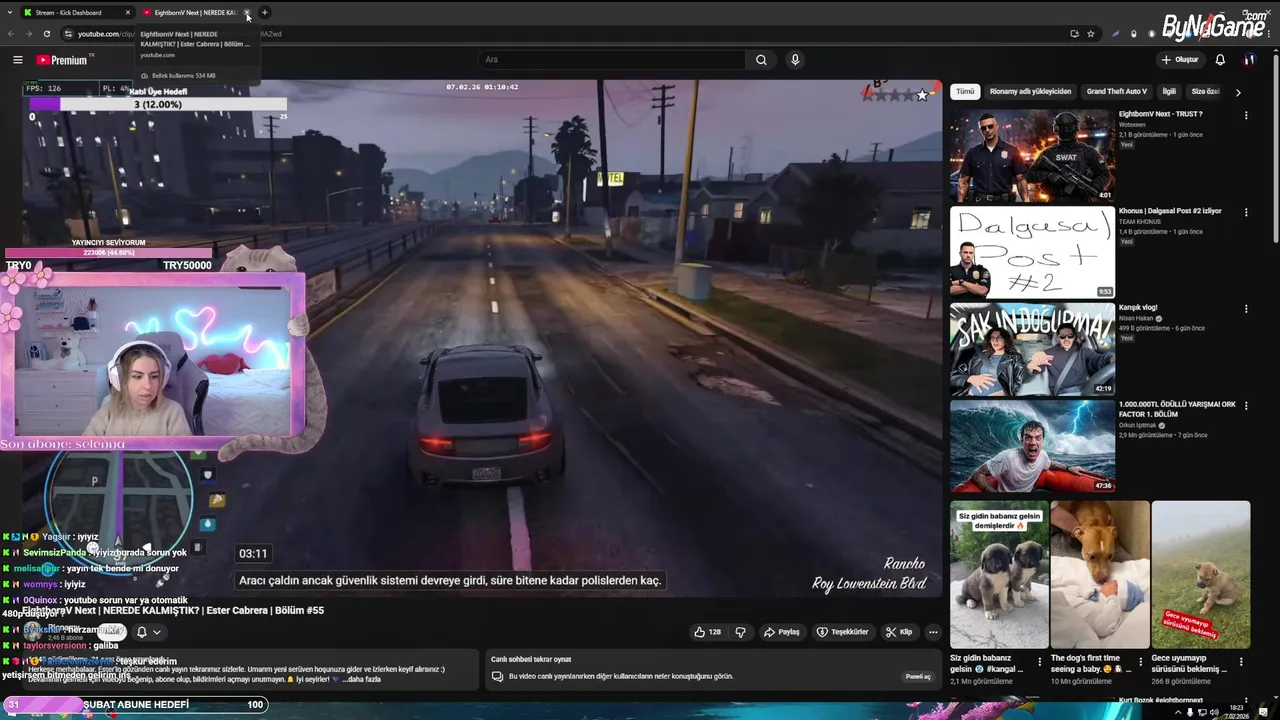
Task: Show more filter chips with the right chevron
Action: pos(1238,92)
